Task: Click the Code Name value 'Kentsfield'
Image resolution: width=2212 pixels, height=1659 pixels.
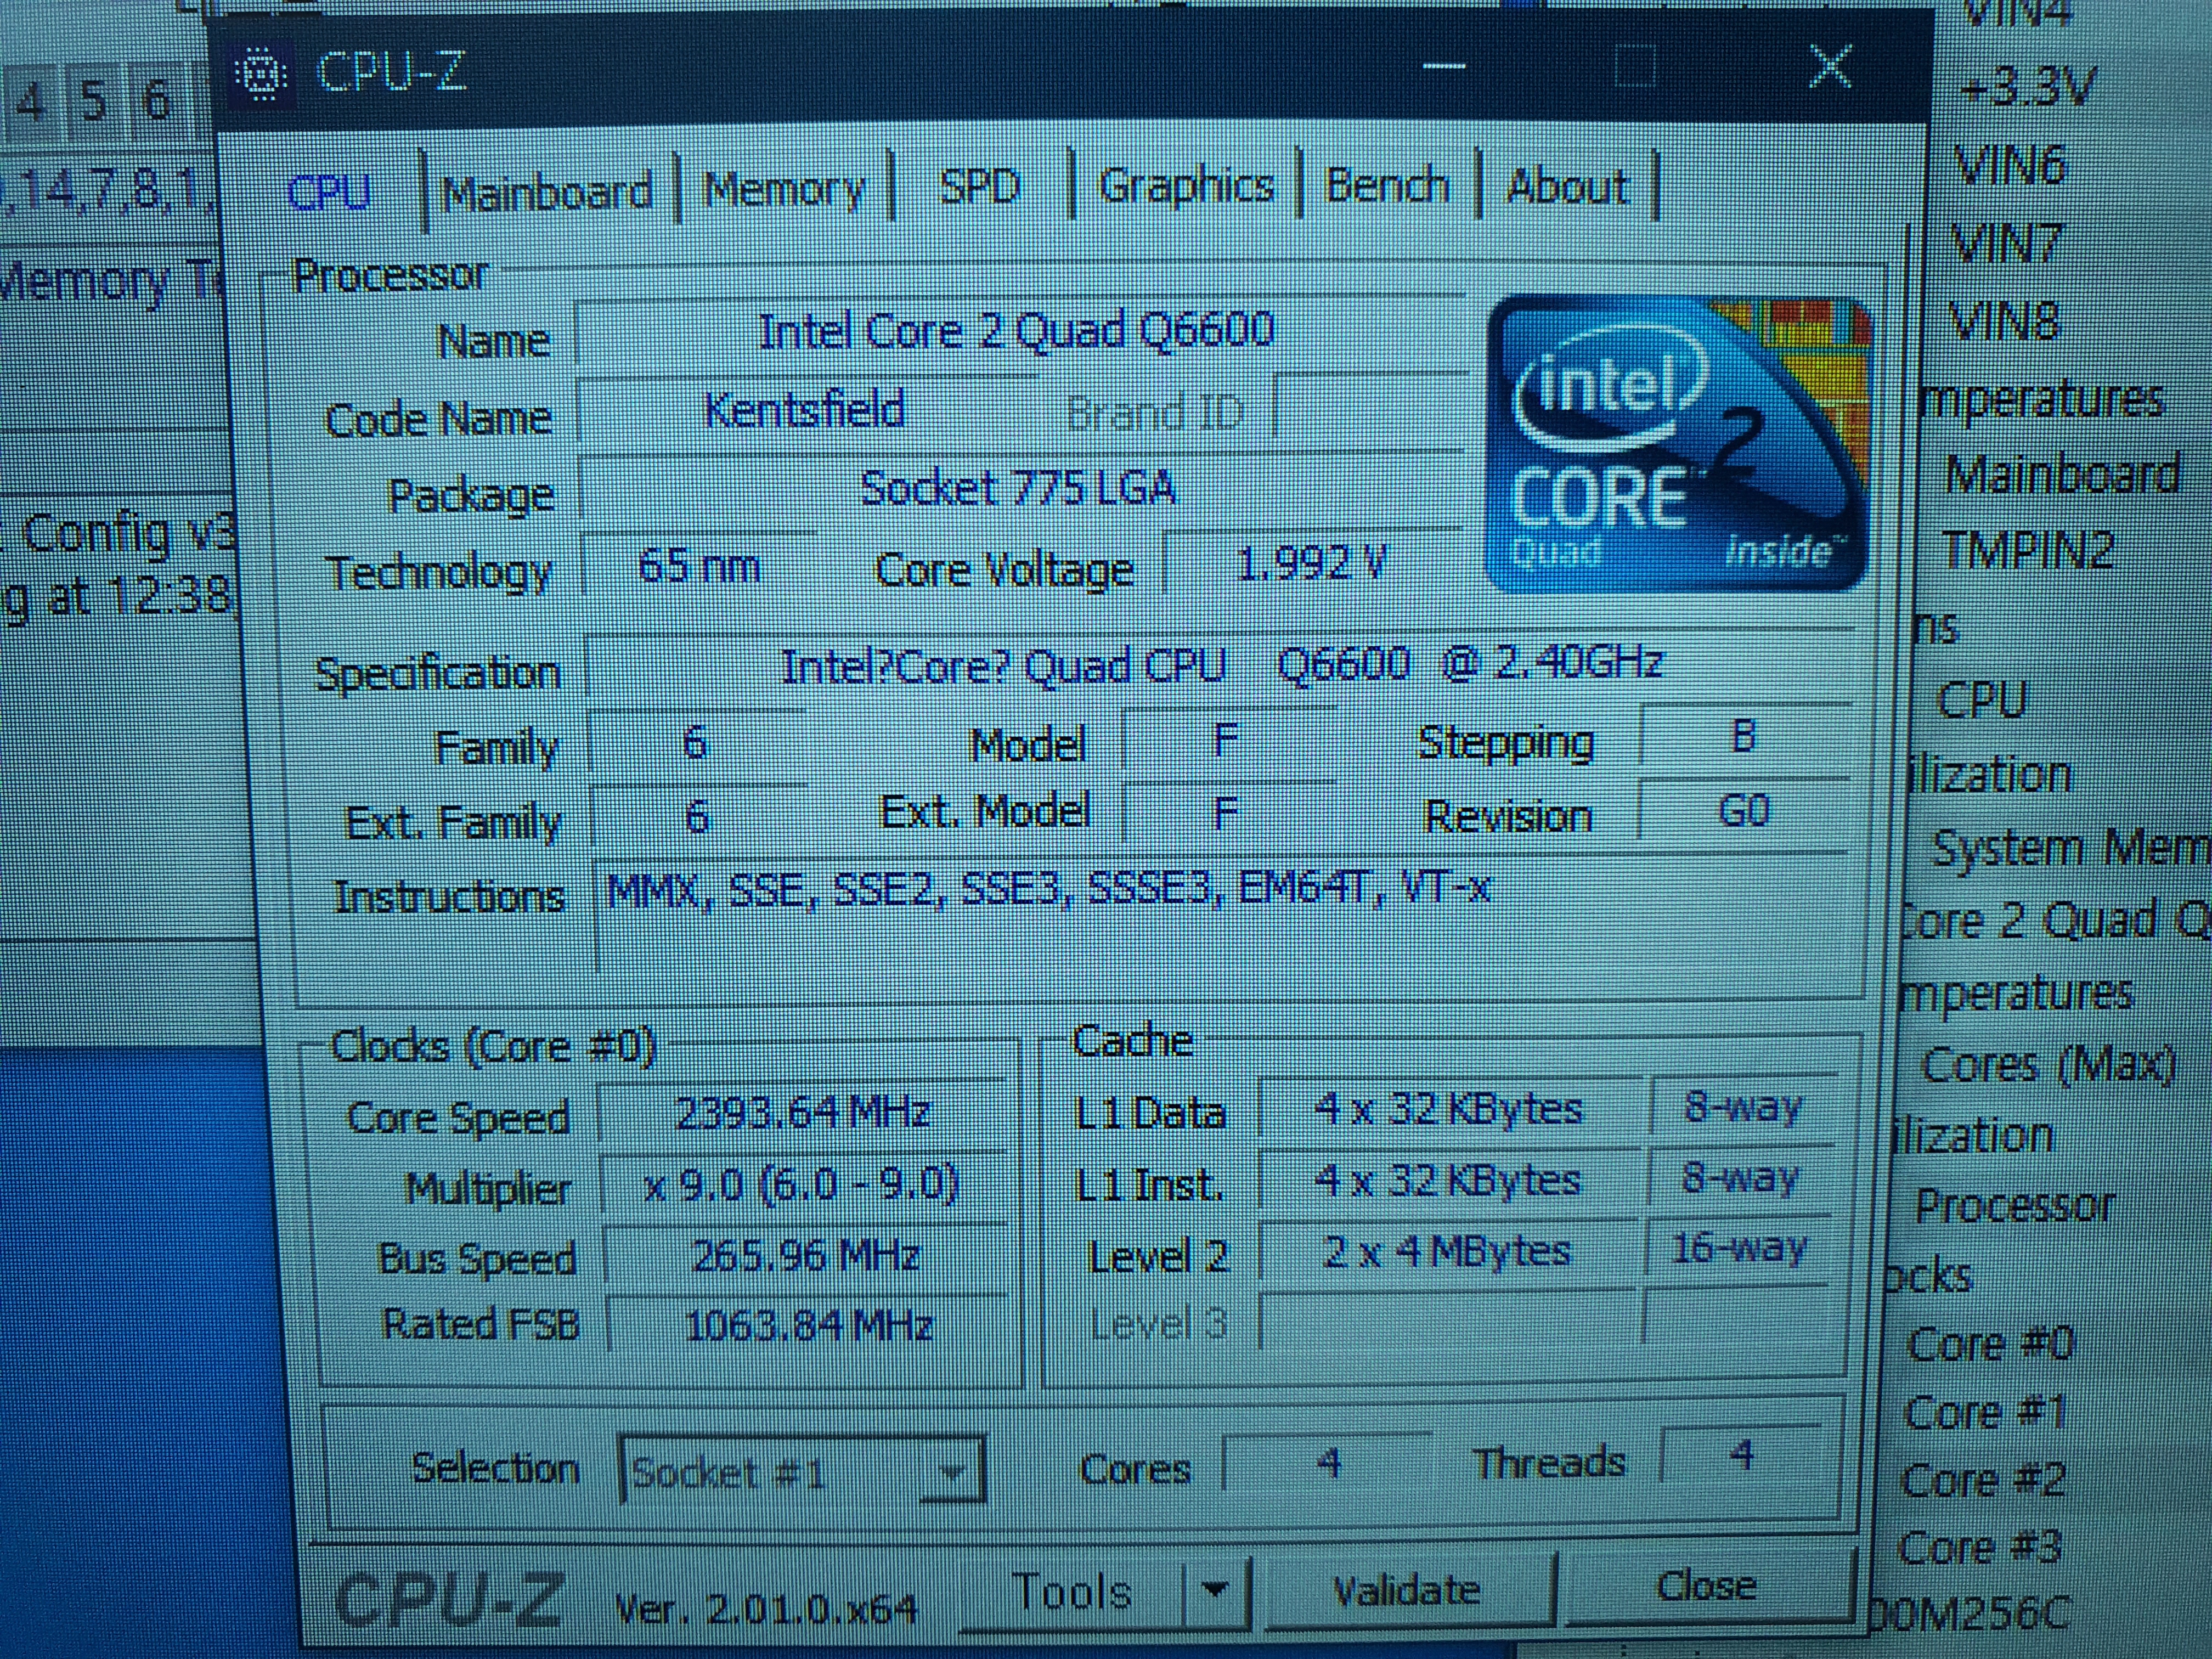Action: pos(805,410)
